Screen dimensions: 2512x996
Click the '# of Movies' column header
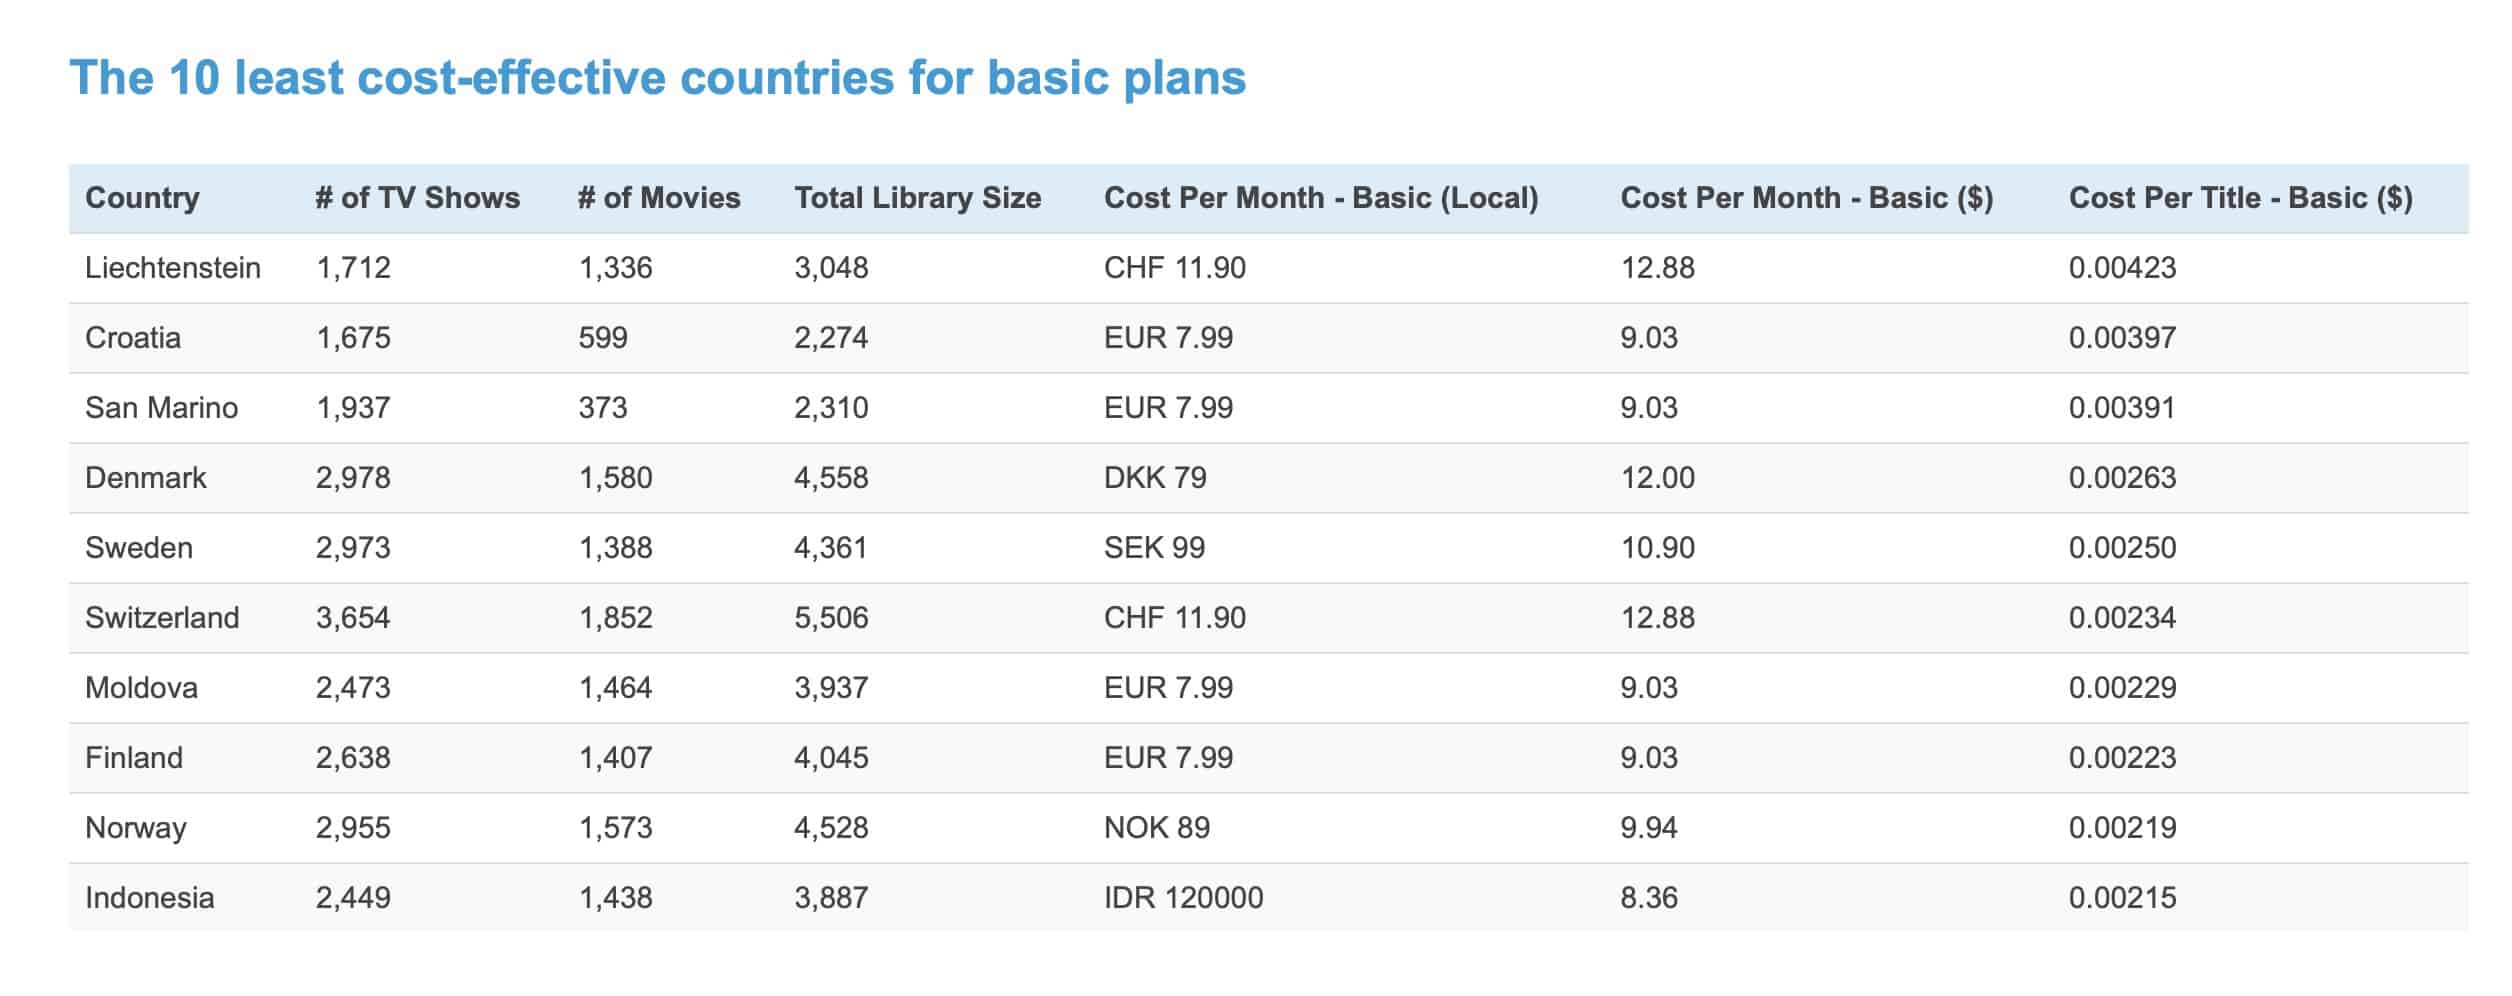659,198
